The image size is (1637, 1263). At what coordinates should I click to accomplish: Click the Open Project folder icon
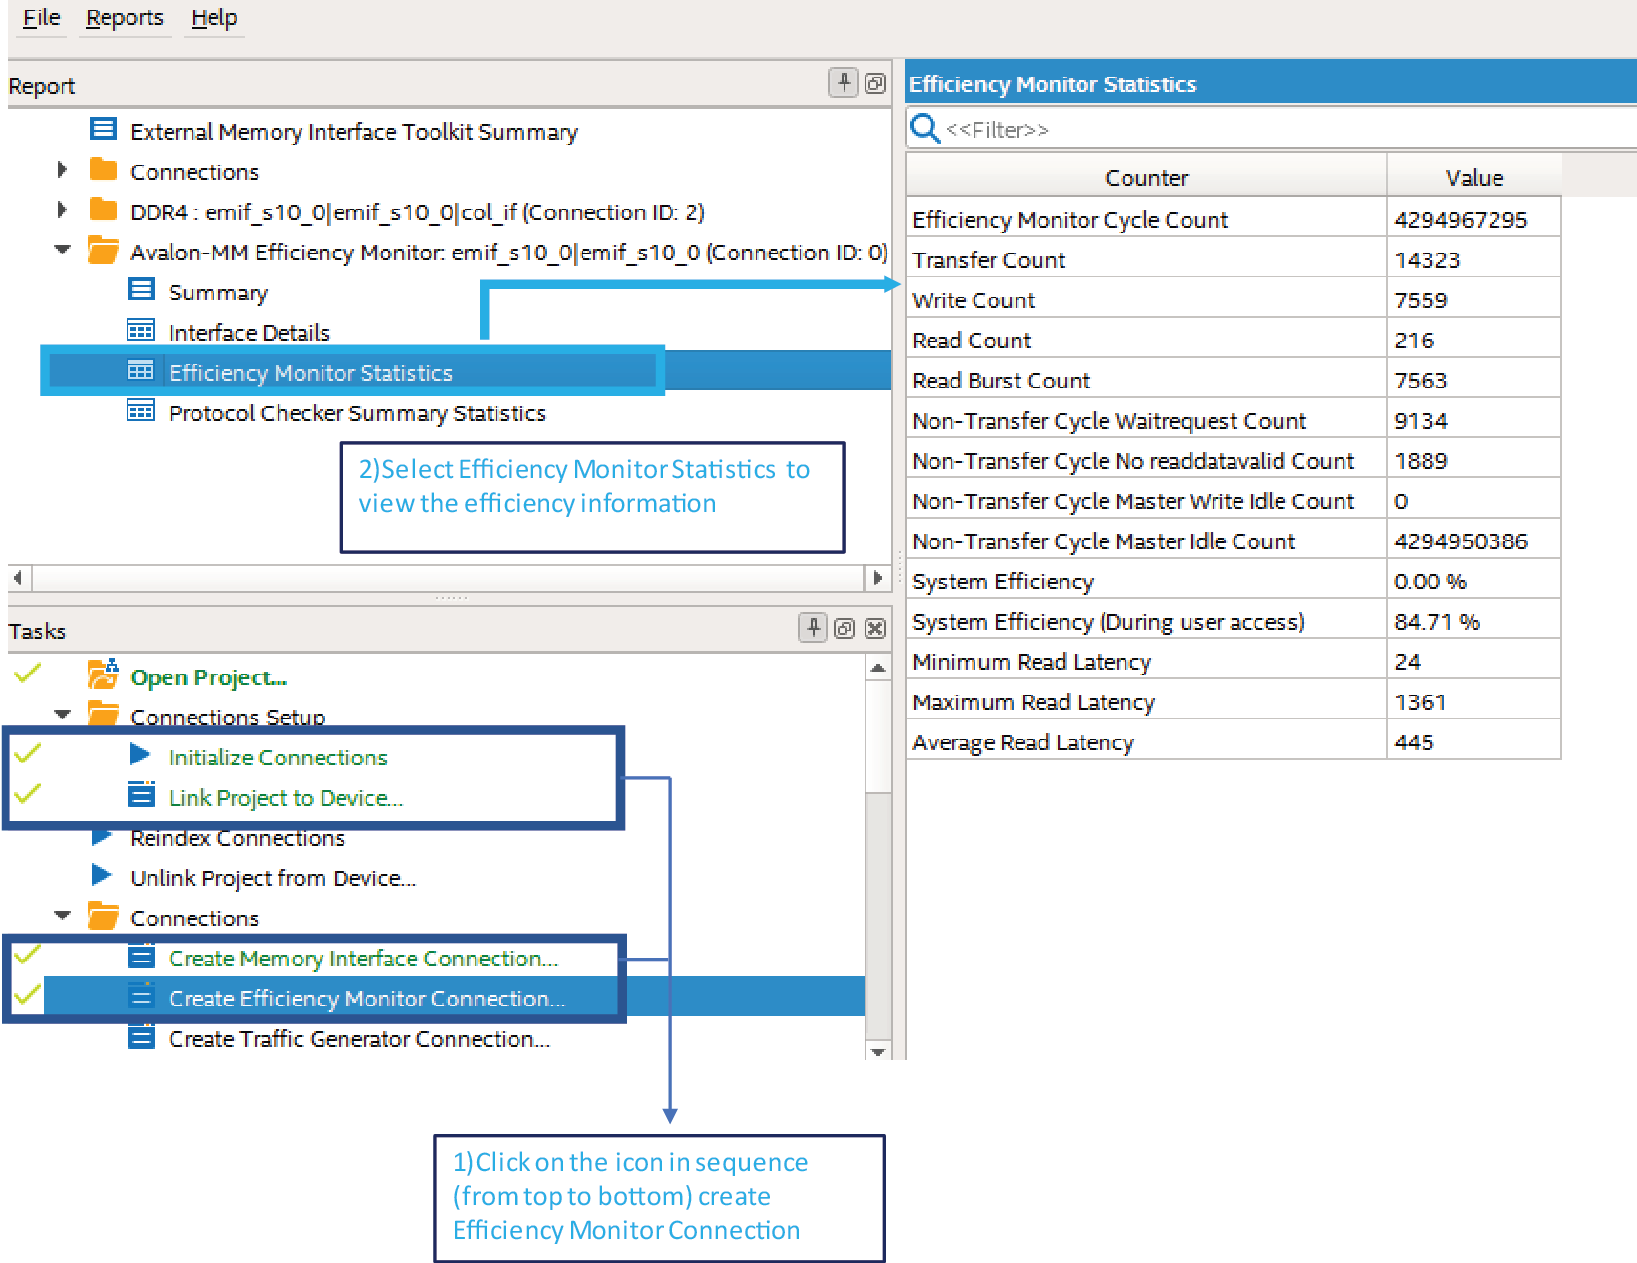coord(103,674)
